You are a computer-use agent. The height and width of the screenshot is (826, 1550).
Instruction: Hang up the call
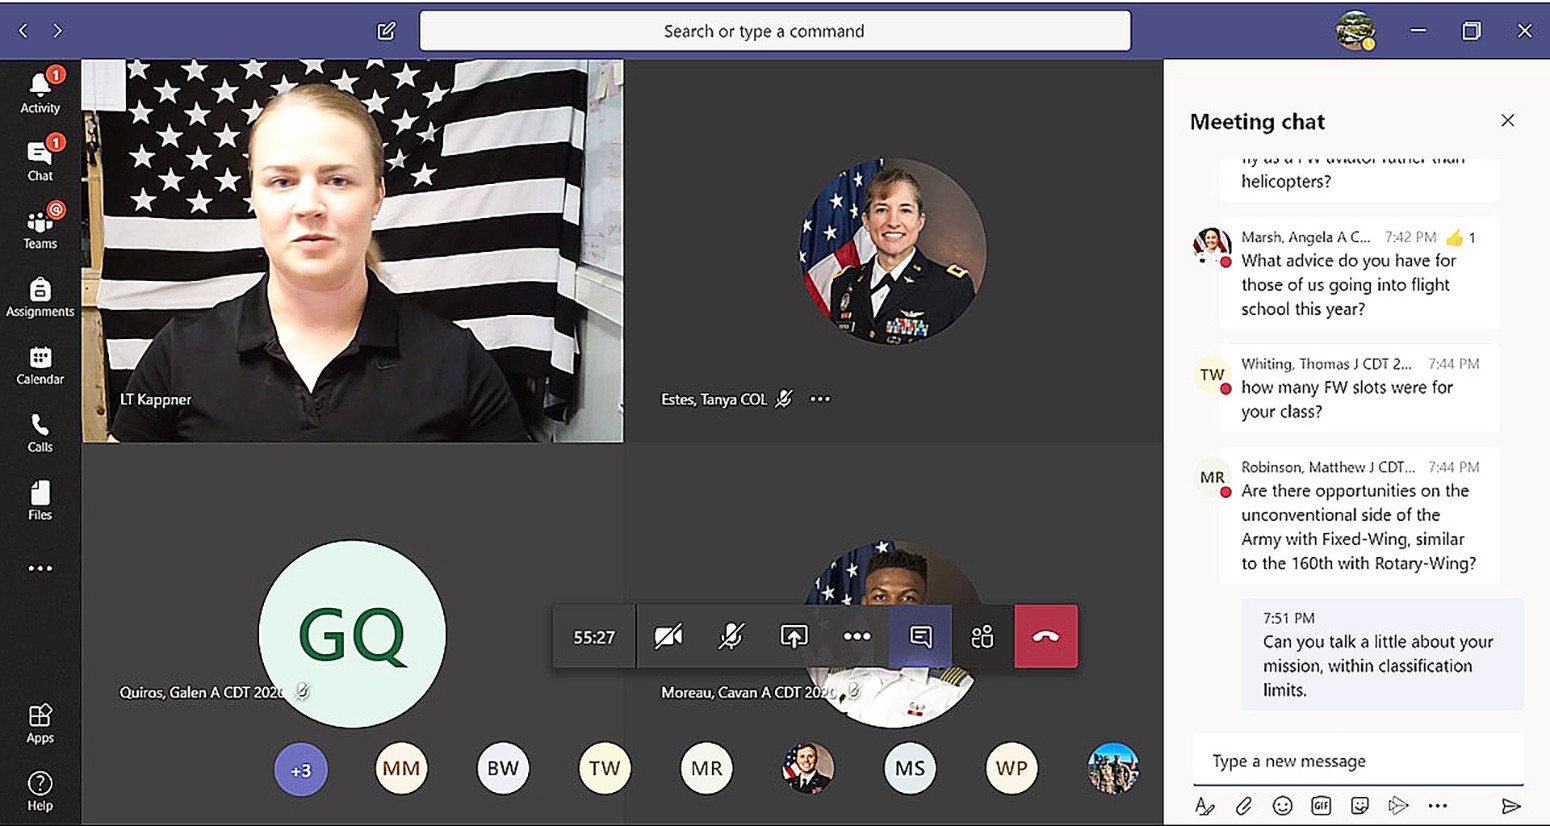tap(1046, 636)
